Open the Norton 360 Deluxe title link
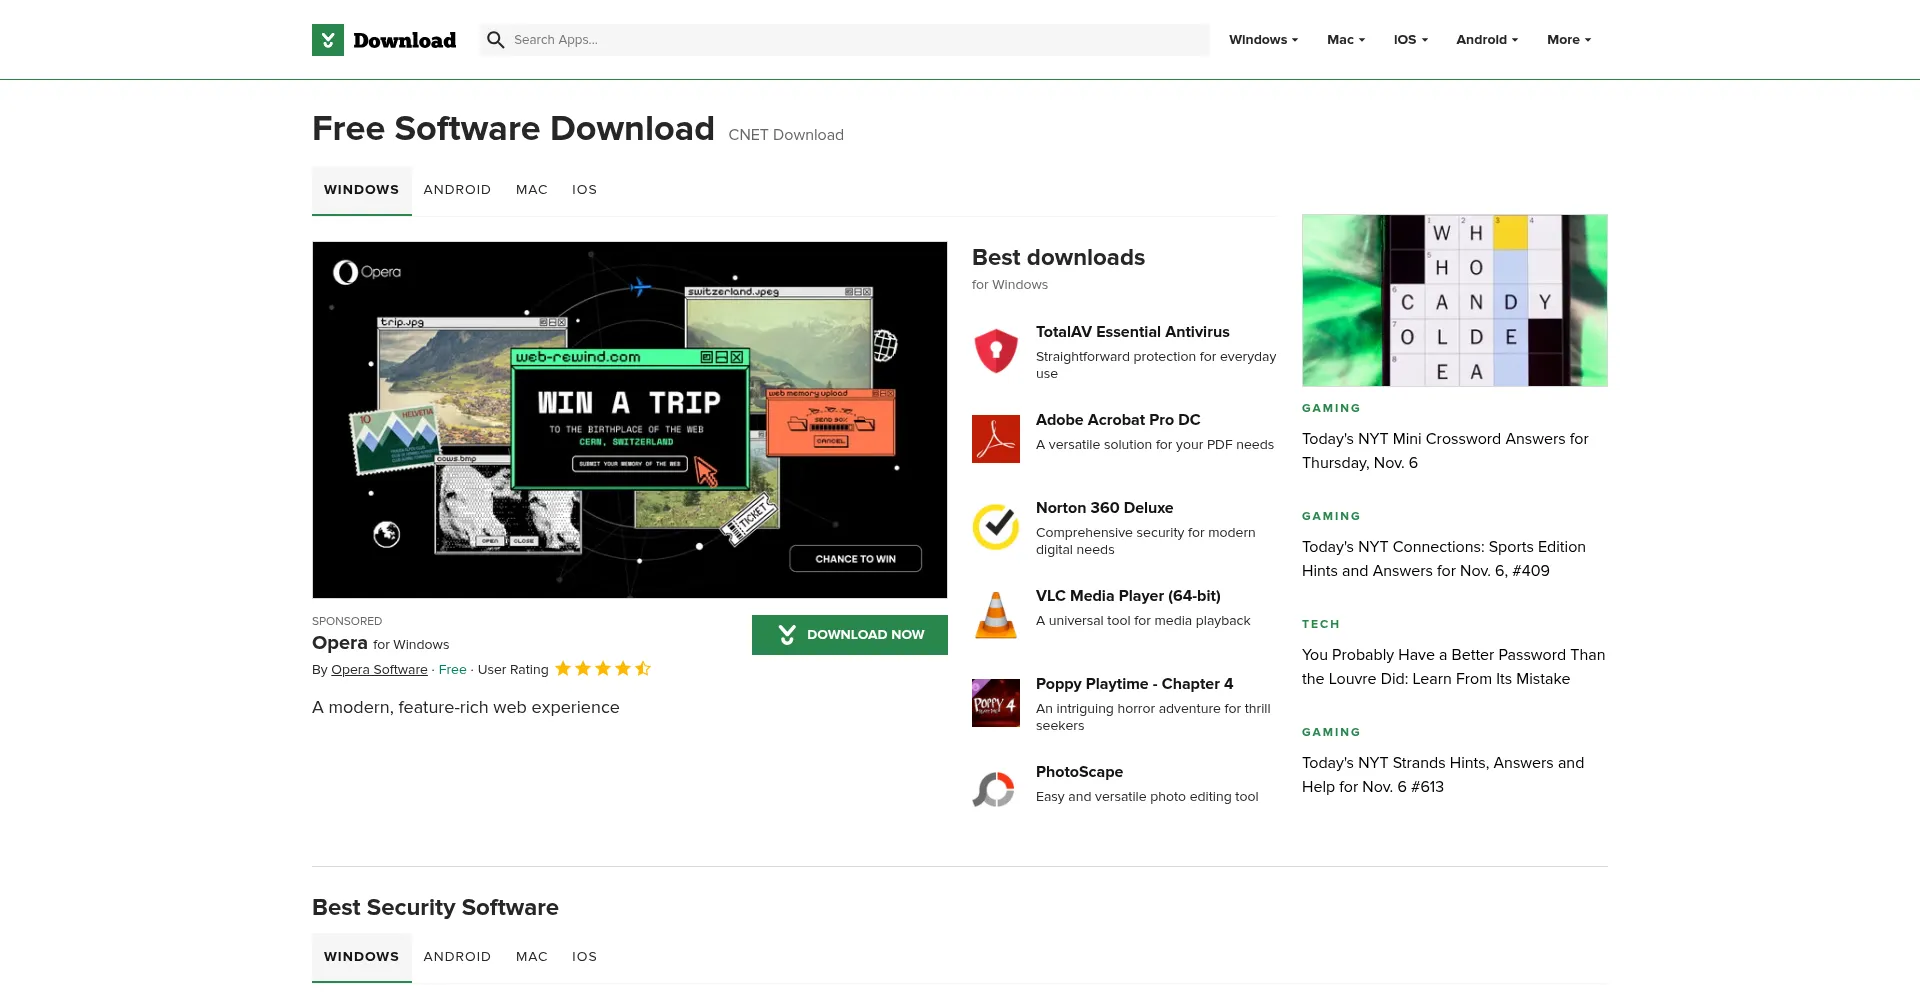1920x993 pixels. pos(1105,508)
